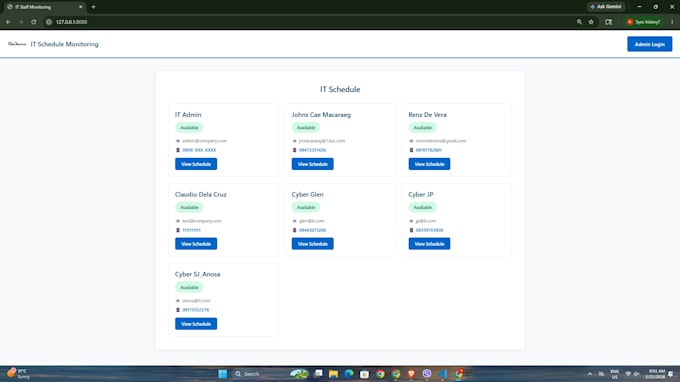The width and height of the screenshot is (680, 382).
Task: Click the IT Schedule Monitoring title
Action: [64, 44]
